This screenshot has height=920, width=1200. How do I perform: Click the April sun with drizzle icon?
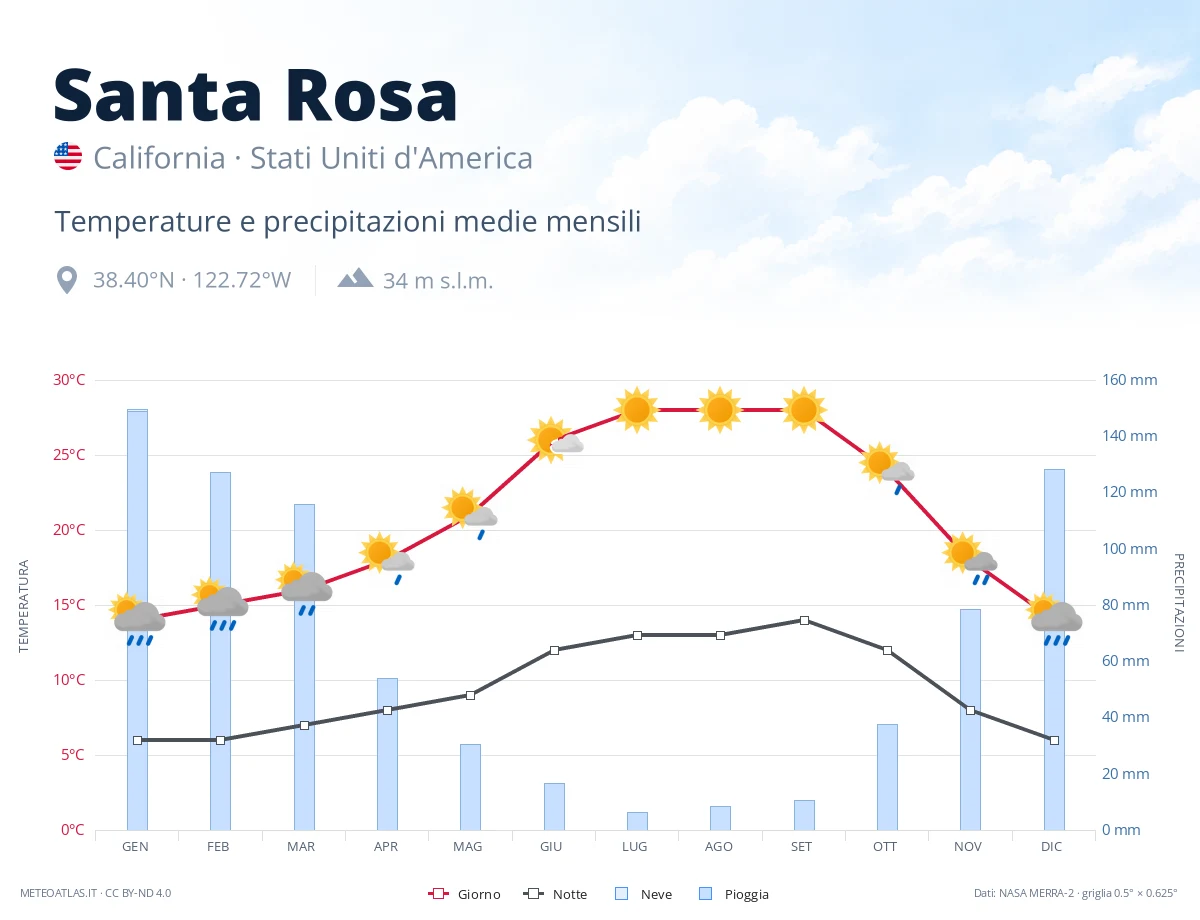[387, 557]
